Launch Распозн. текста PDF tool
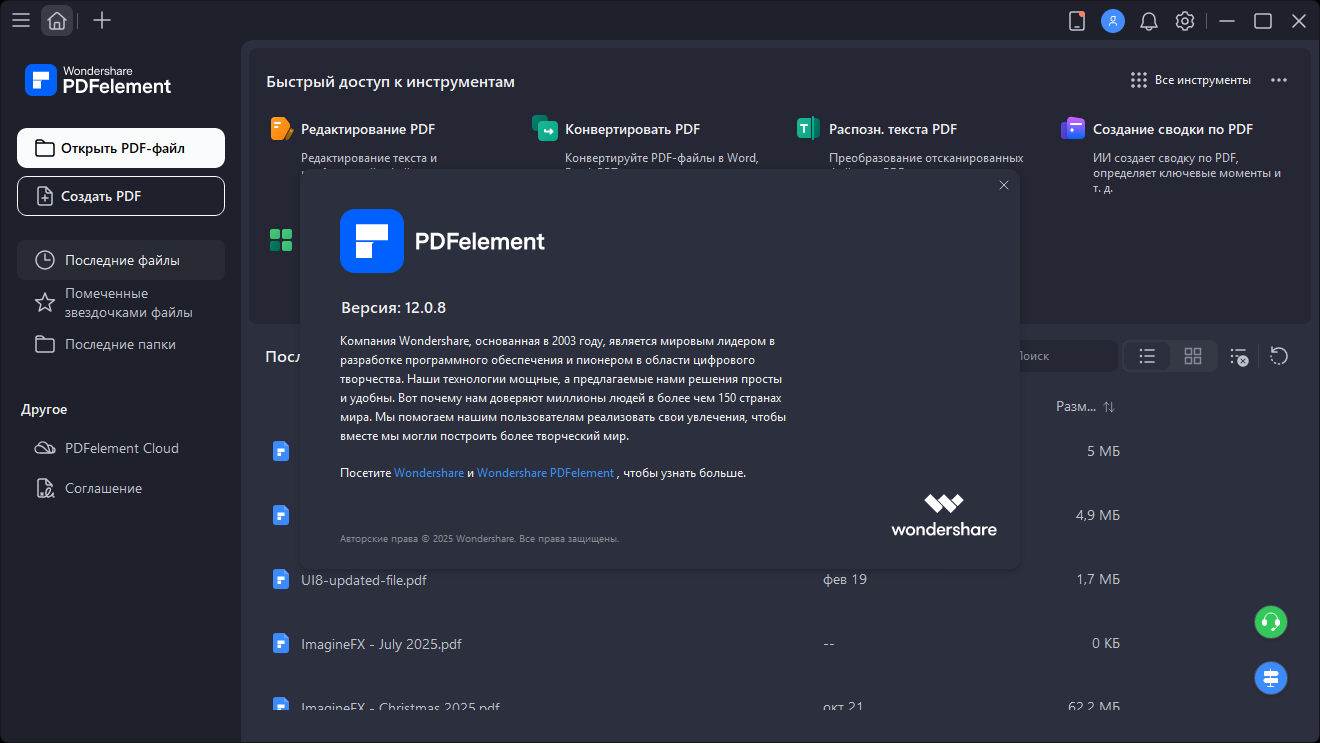Screen dimensions: 1320x743 click(x=893, y=129)
